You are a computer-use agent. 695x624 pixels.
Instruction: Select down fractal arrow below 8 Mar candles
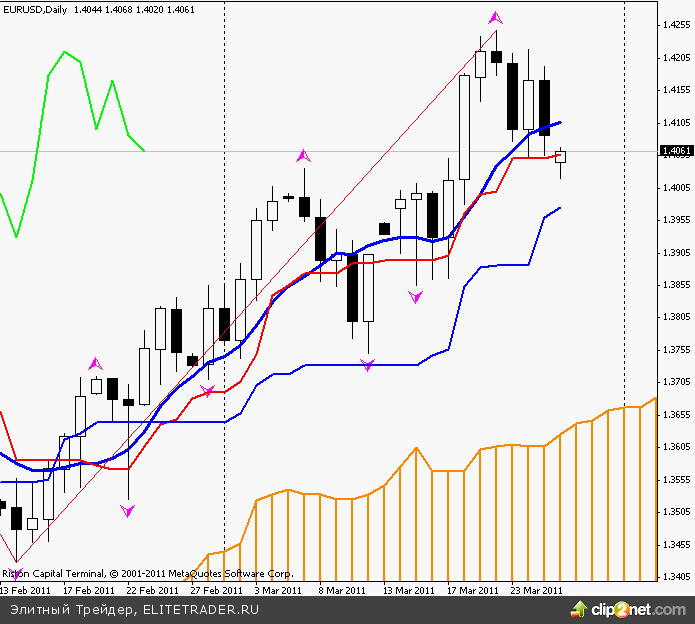tap(367, 366)
